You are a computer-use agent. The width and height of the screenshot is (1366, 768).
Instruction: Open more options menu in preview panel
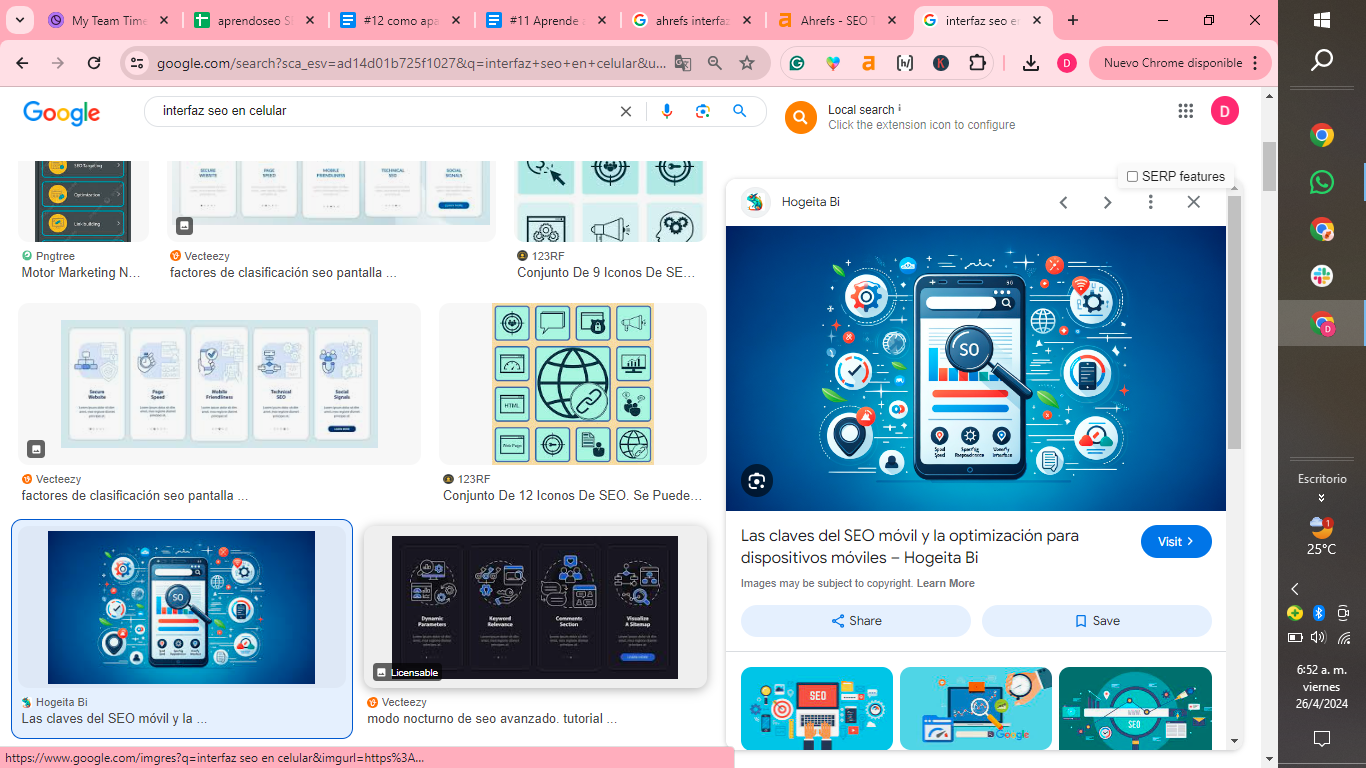(1150, 202)
